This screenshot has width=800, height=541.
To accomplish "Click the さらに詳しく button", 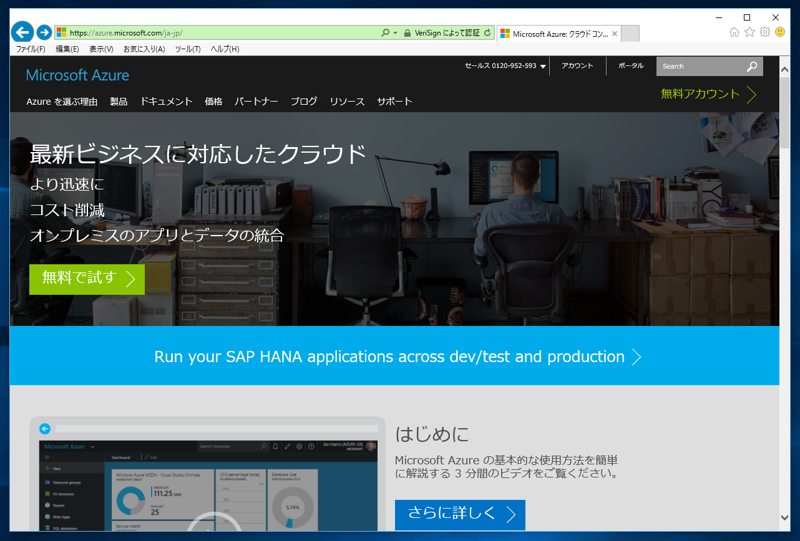I will [460, 515].
